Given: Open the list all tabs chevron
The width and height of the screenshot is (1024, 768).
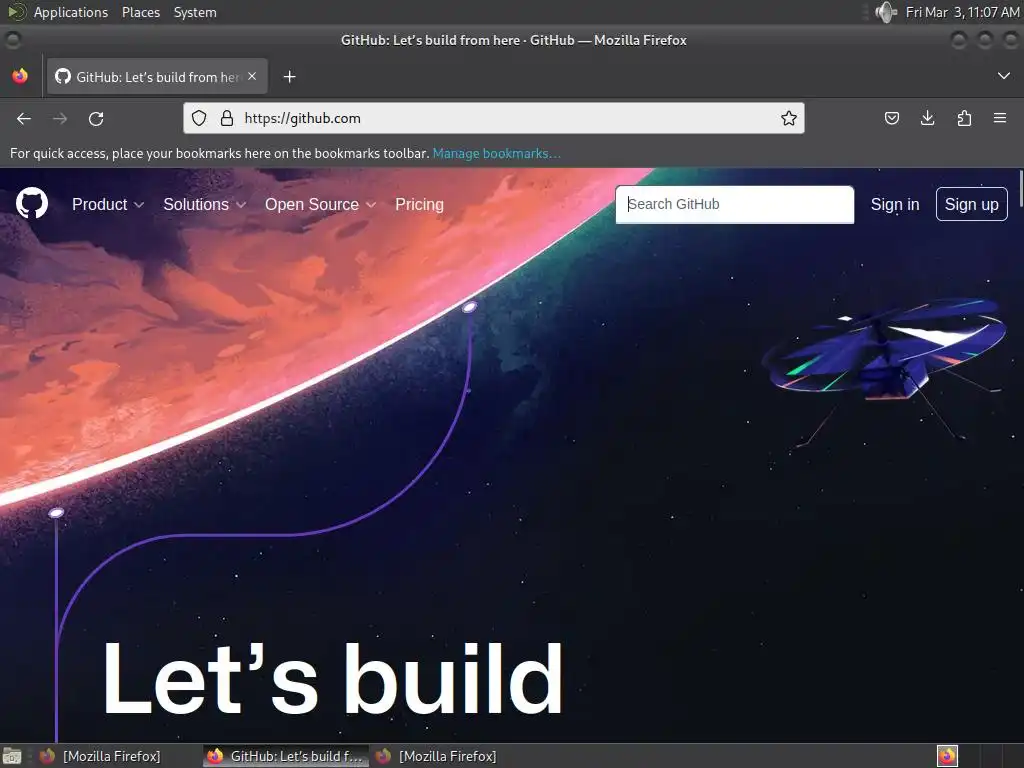Looking at the screenshot, I should (x=1004, y=76).
